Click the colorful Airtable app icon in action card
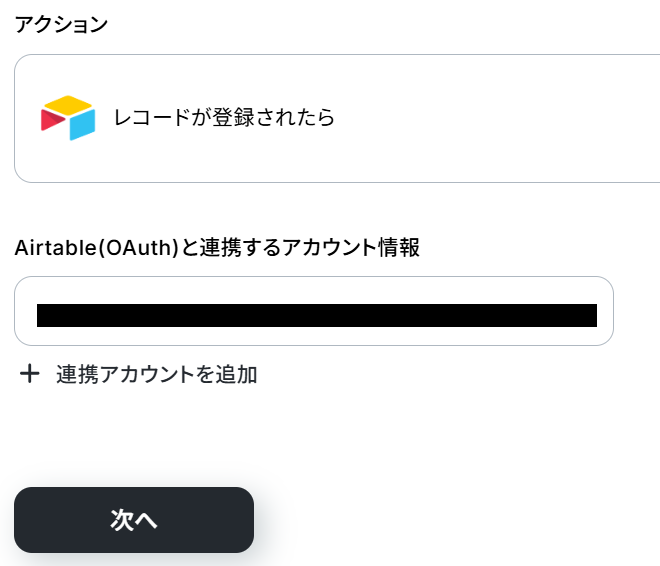 click(68, 118)
